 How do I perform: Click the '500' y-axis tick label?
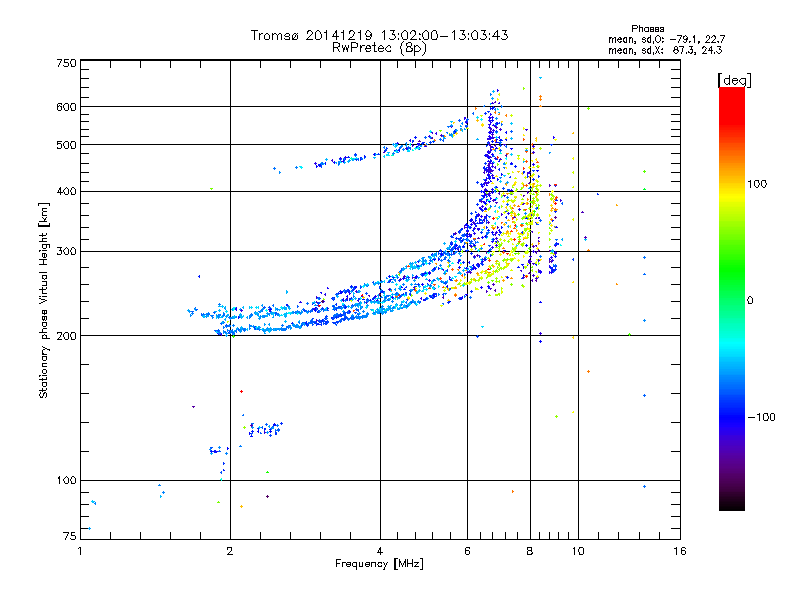(66, 145)
